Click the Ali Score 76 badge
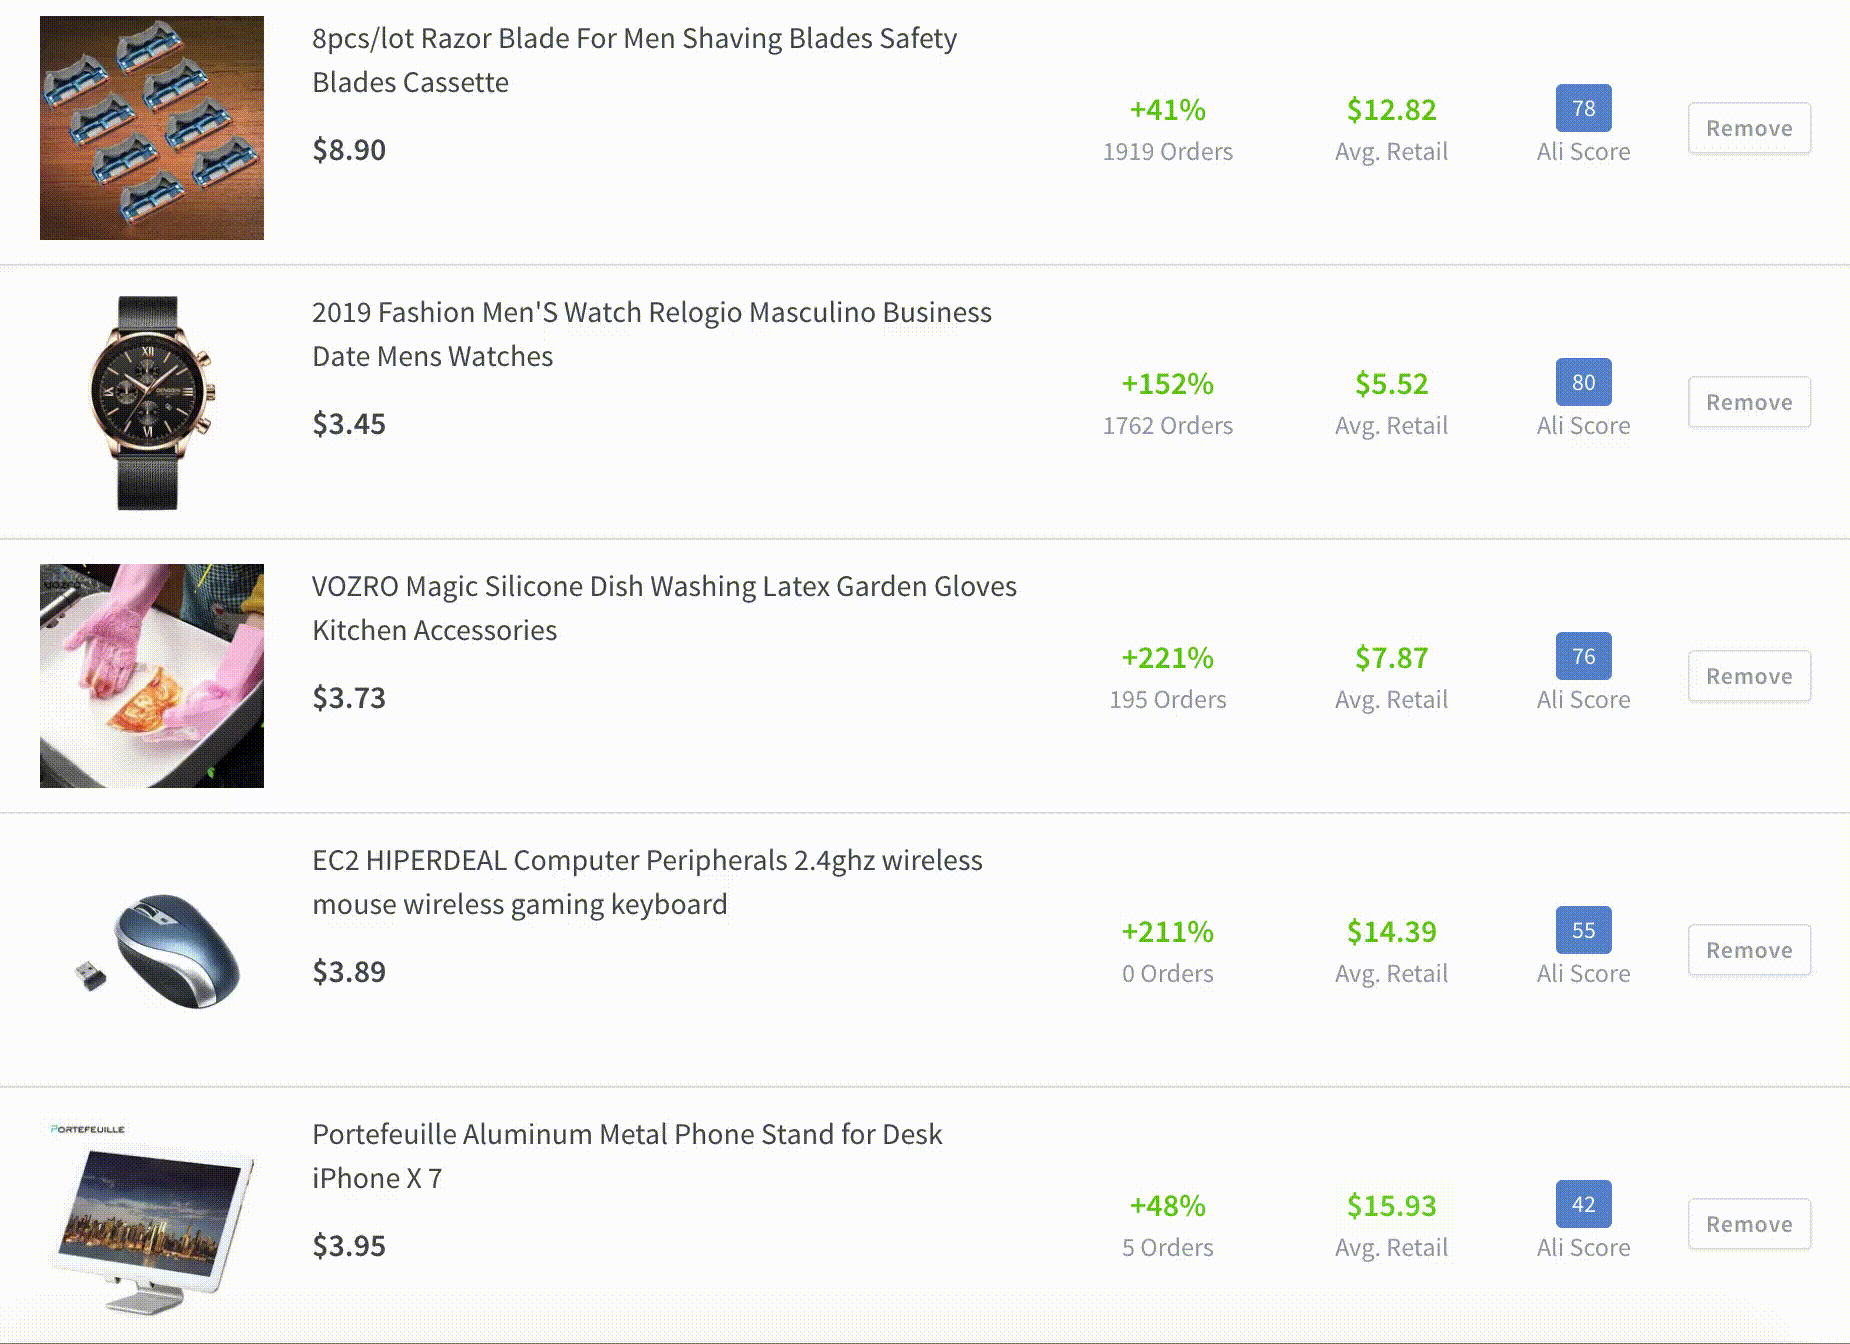Viewport: 1850px width, 1344px height. [x=1583, y=656]
